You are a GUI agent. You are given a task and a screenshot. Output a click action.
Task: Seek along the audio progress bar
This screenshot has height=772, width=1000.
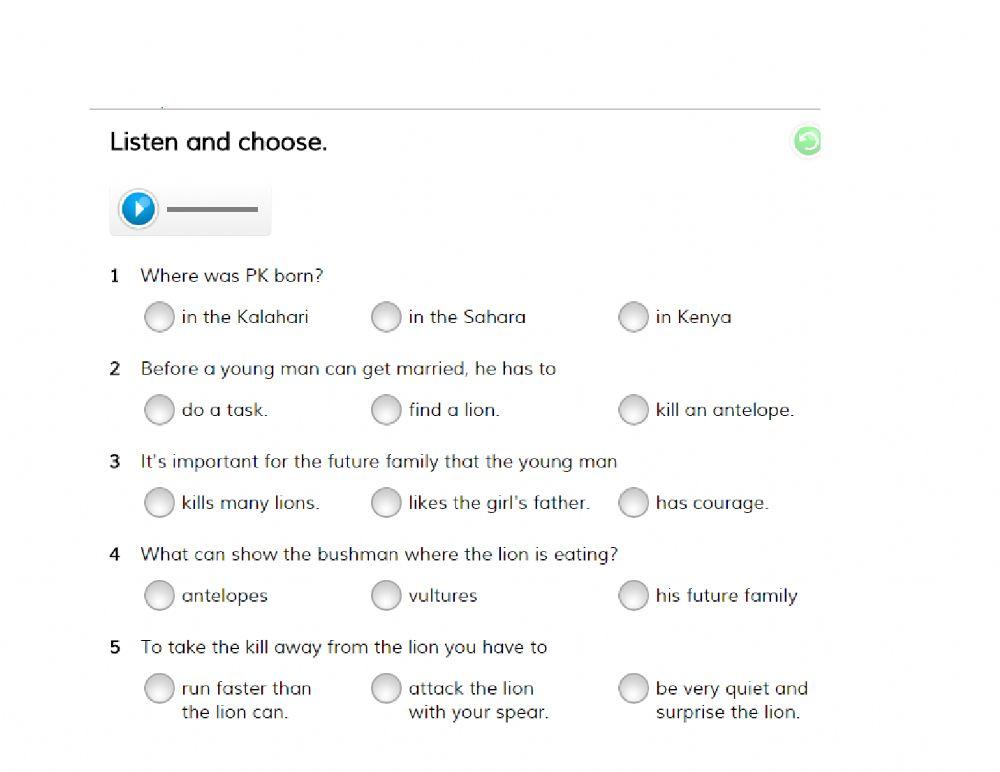(212, 209)
